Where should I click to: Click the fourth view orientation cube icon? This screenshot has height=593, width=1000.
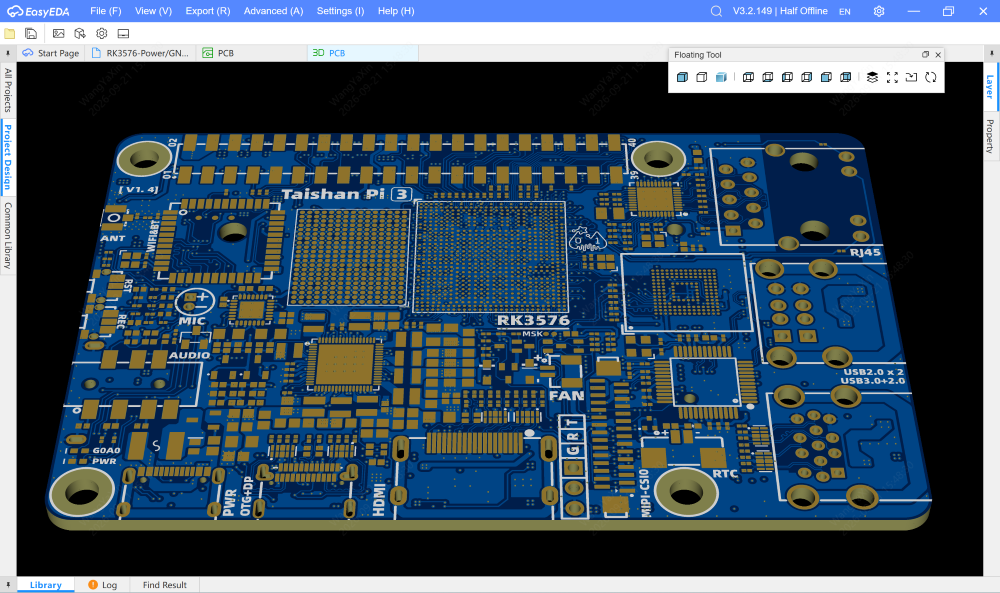pos(807,77)
